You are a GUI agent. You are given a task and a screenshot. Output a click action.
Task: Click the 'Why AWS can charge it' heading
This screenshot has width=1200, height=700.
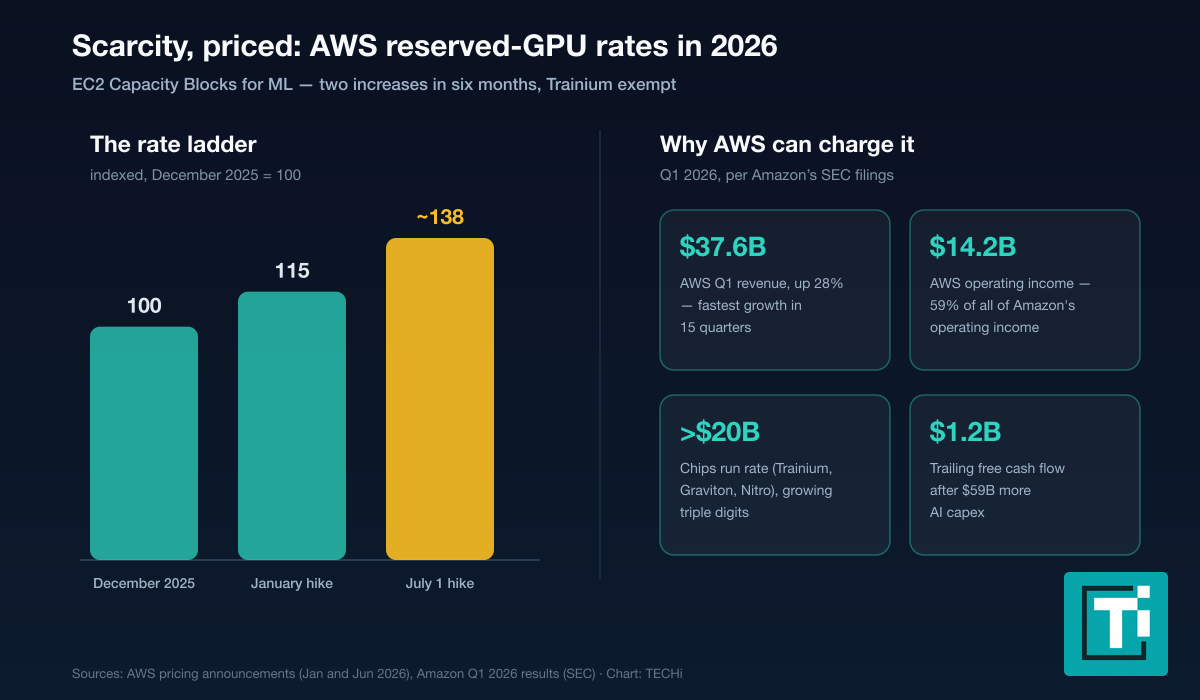(x=787, y=144)
